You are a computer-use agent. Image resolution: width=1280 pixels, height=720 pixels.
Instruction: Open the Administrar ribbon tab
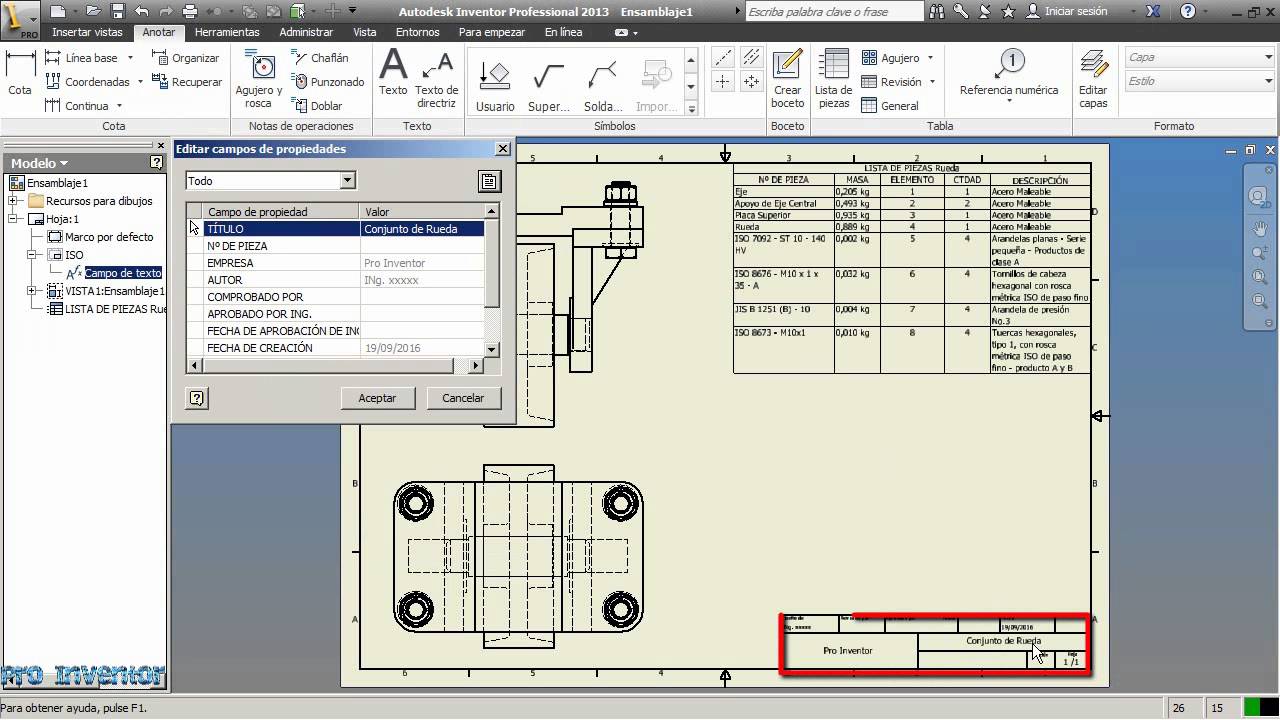tap(306, 32)
